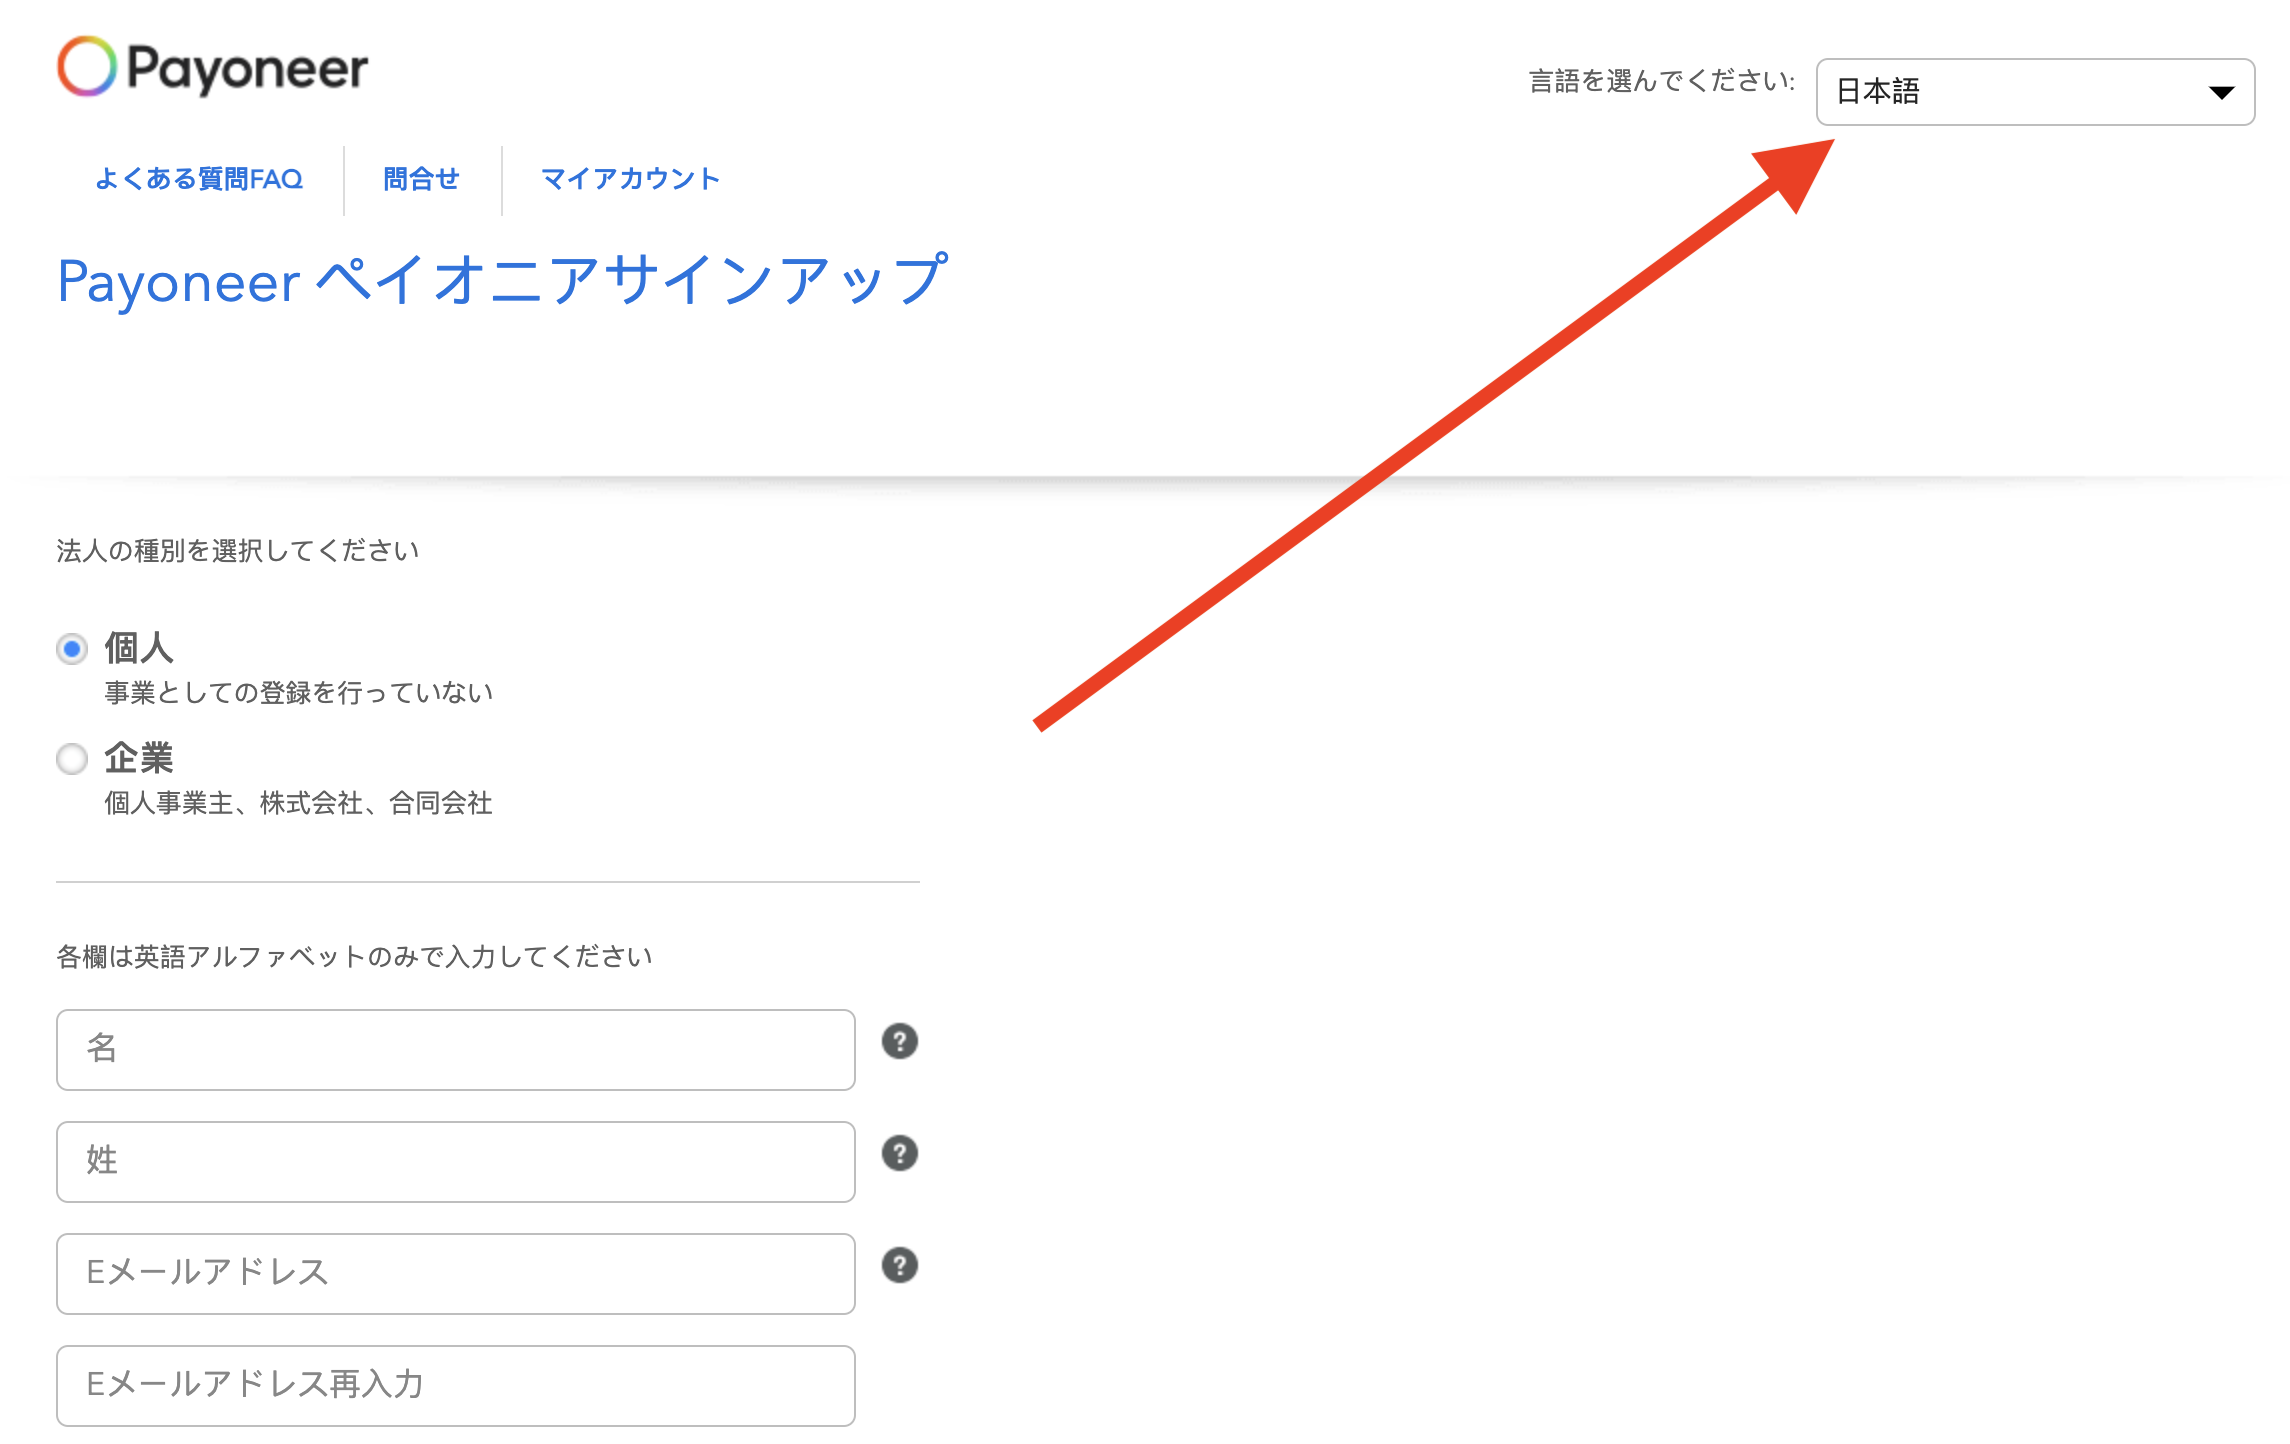Click the 言語を選んでください label
Image resolution: width=2290 pixels, height=1444 pixels.
[1662, 81]
